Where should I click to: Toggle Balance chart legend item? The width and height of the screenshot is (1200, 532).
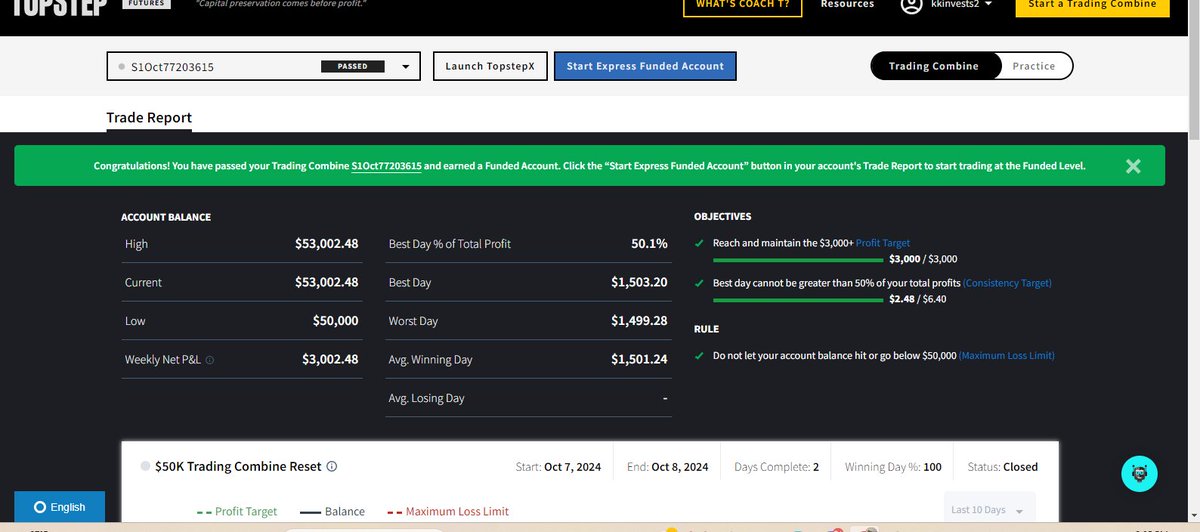click(x=333, y=511)
